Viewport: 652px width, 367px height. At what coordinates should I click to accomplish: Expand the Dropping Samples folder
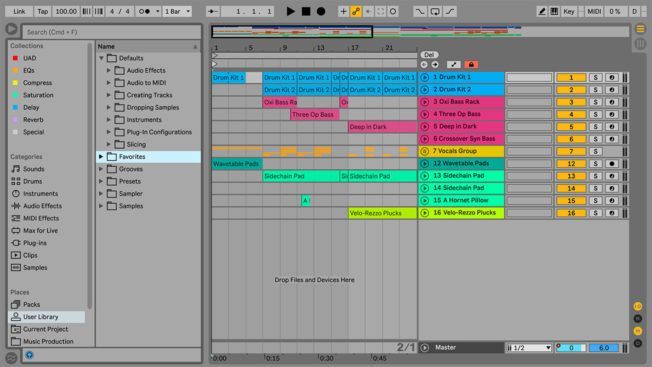pos(109,107)
